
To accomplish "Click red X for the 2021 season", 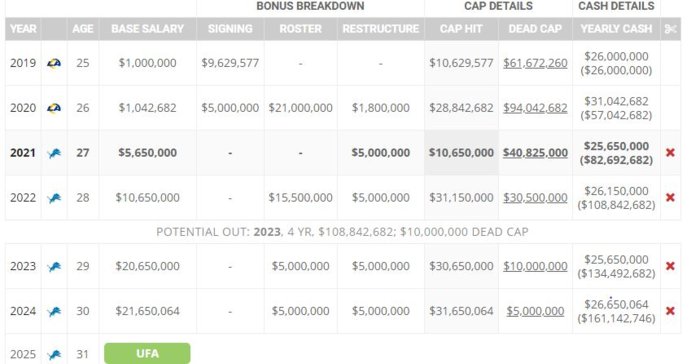I will (670, 153).
